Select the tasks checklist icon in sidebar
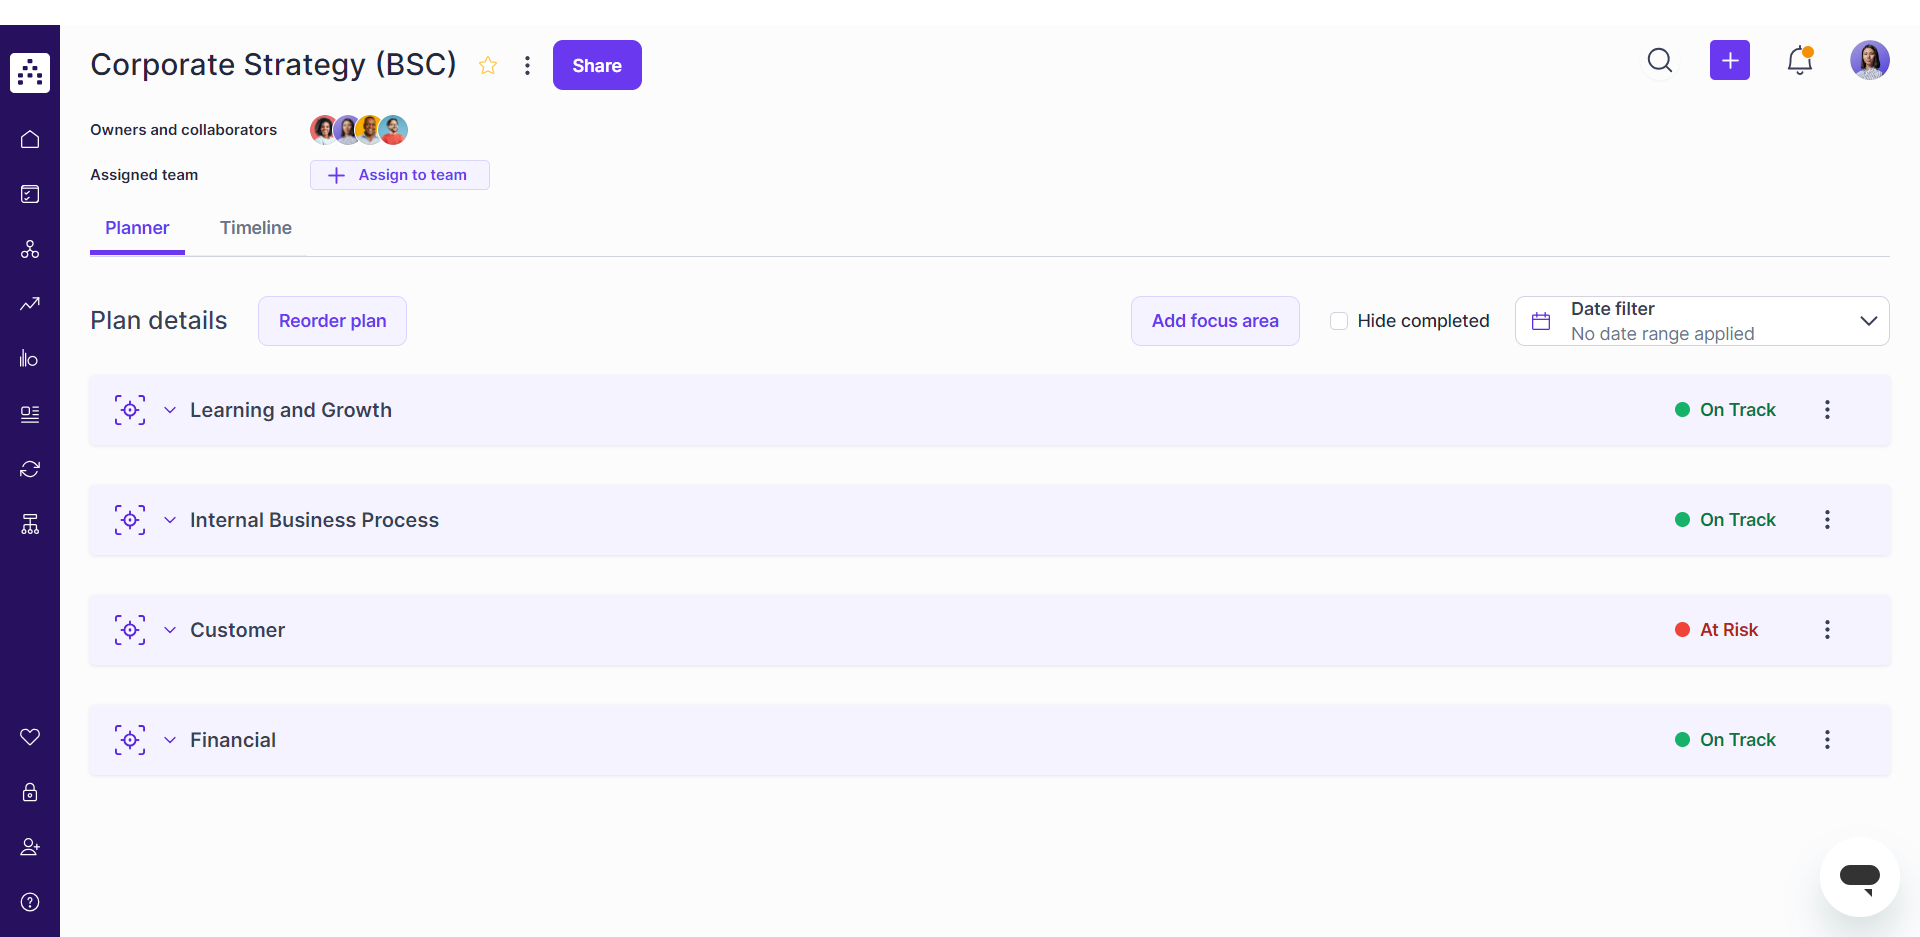Viewport: 1920px width, 937px height. pyautogui.click(x=30, y=194)
